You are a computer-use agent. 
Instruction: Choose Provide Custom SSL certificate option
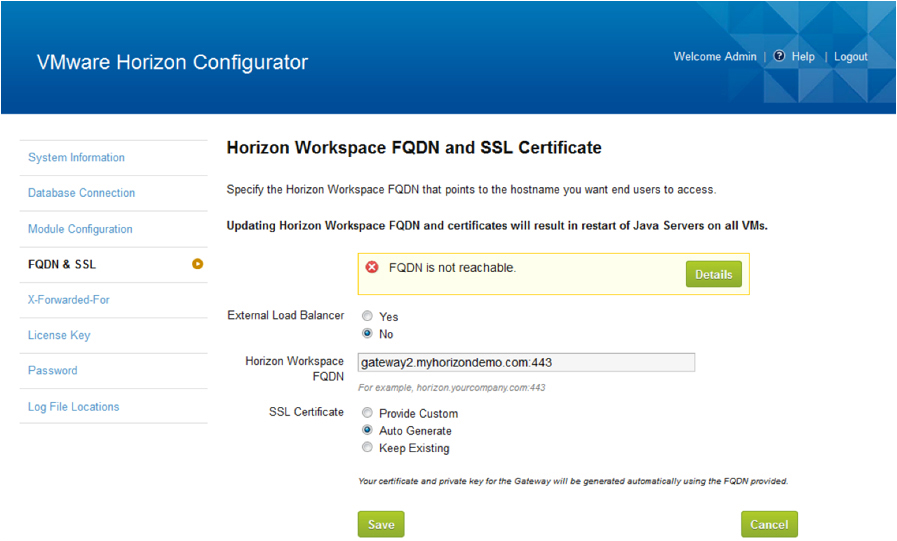[367, 412]
